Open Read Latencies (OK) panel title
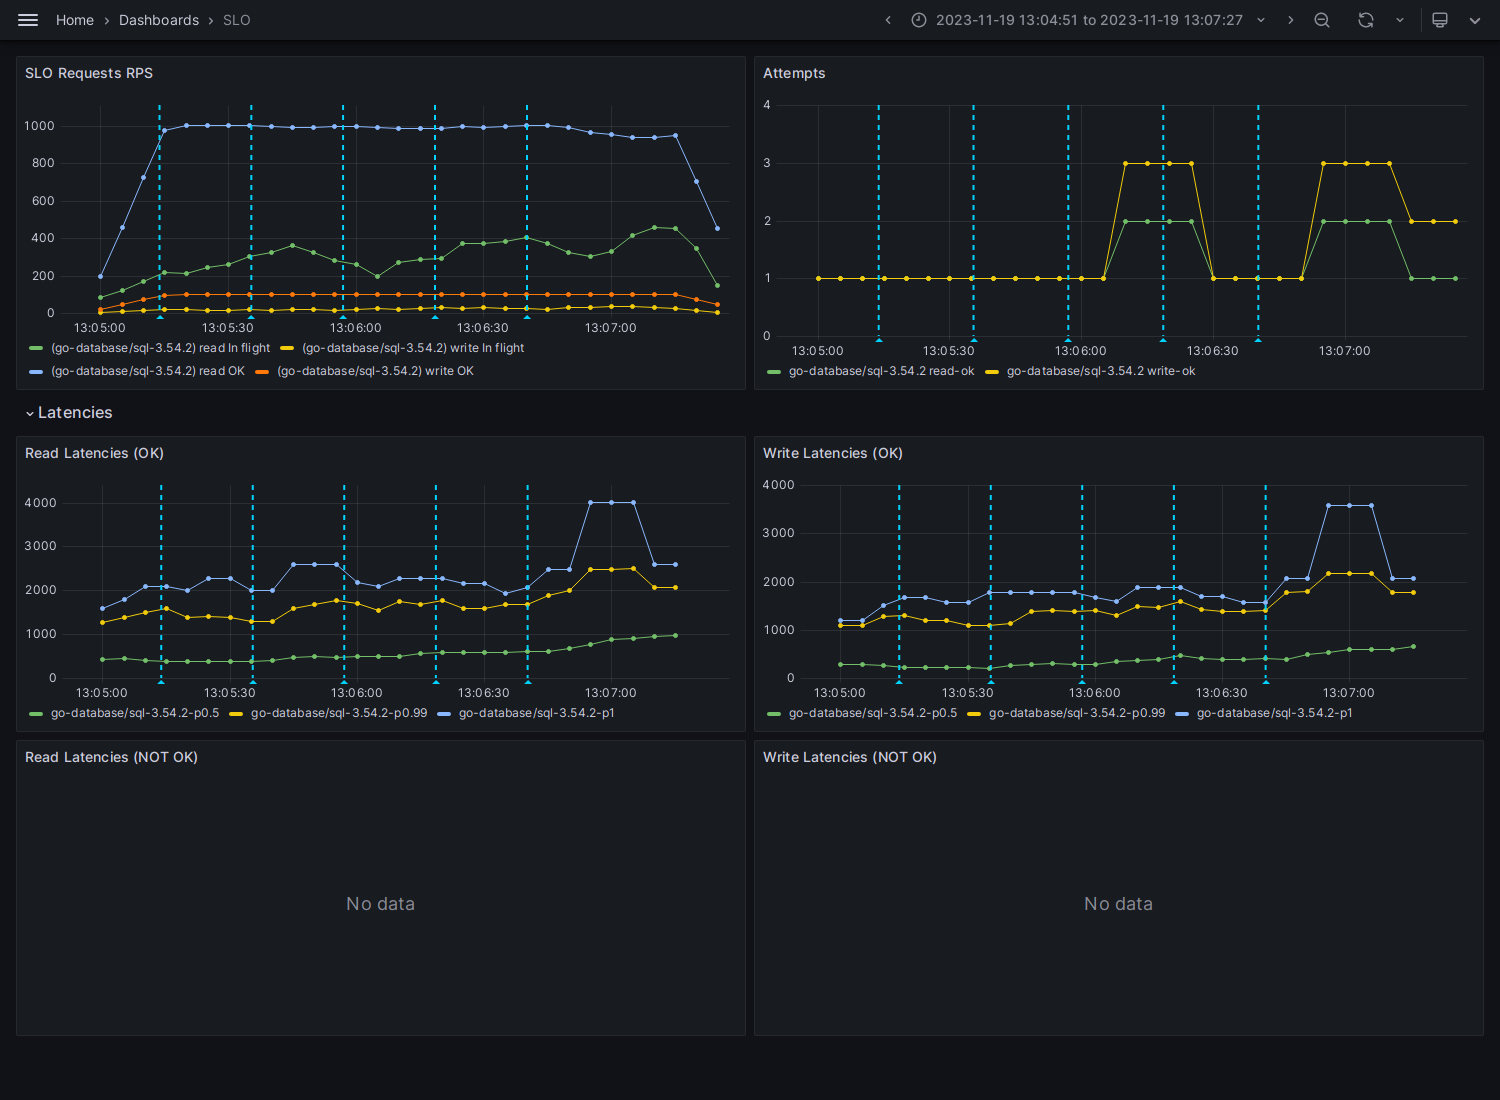1500x1100 pixels. pyautogui.click(x=94, y=453)
